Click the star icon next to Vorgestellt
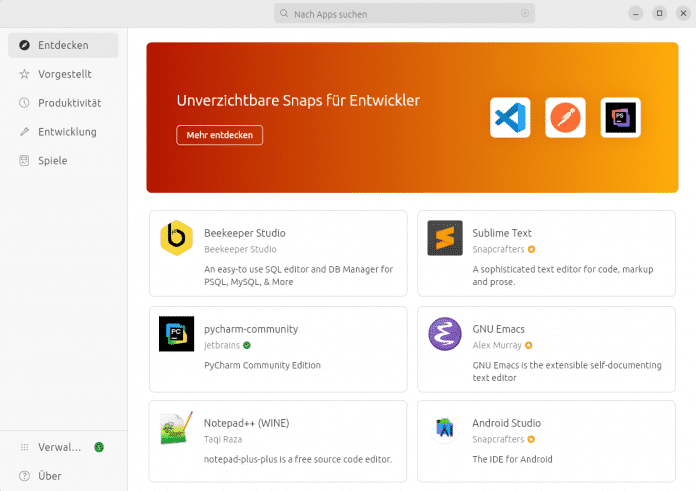Viewport: 696px width, 491px height. [x=24, y=74]
